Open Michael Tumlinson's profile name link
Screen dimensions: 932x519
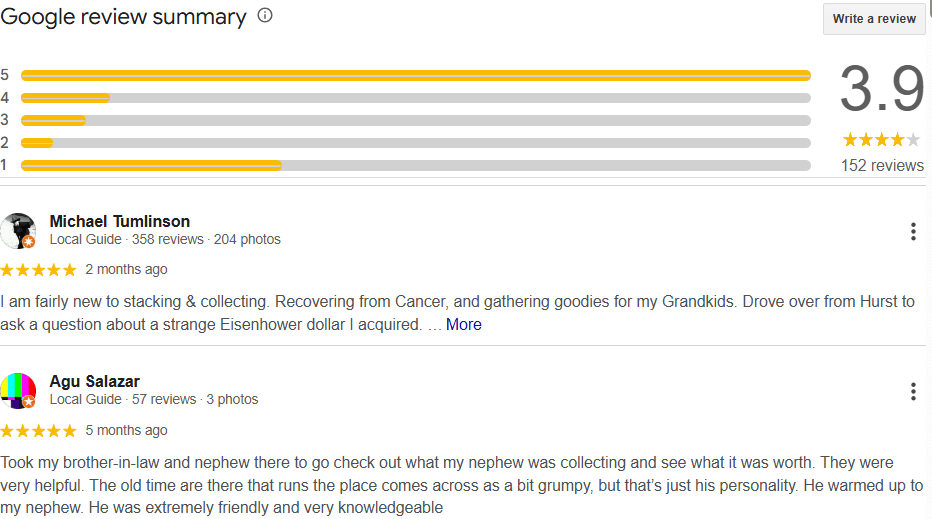click(119, 221)
